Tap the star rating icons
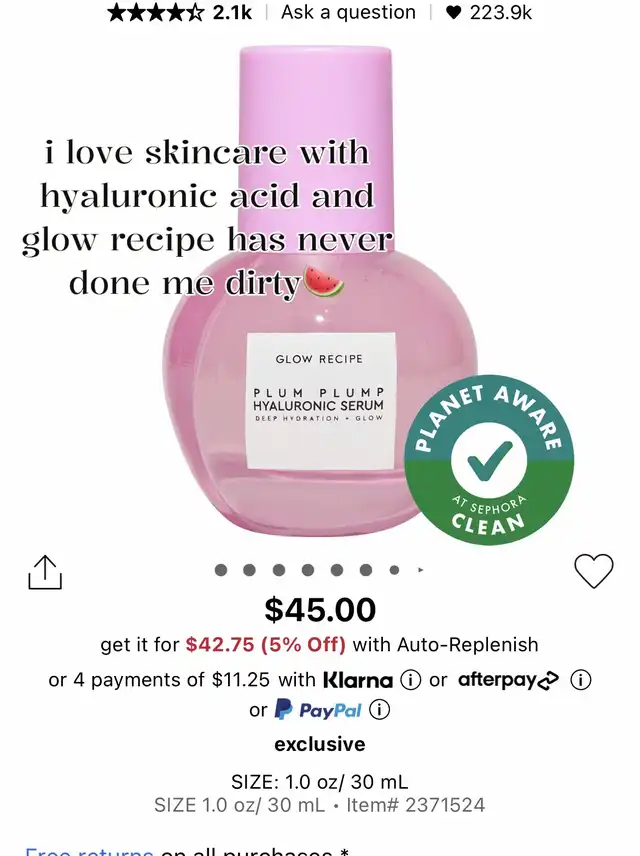This screenshot has height=856, width=640. coord(157,12)
